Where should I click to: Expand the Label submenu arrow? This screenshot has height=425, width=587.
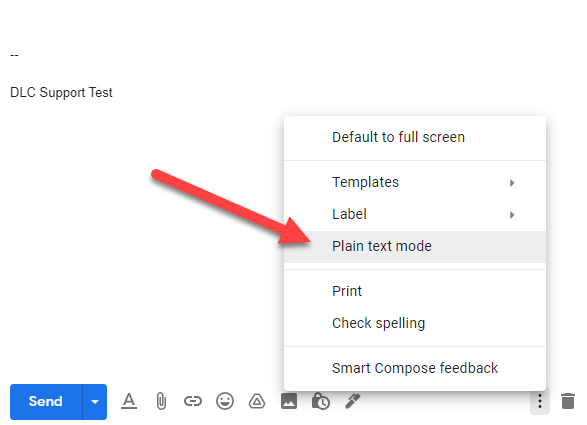[512, 215]
